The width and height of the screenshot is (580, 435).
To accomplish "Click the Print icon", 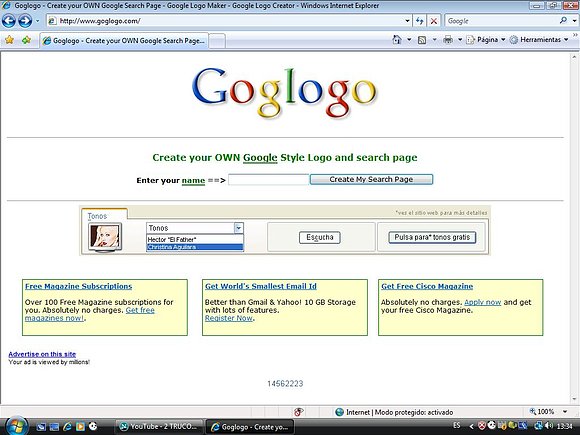I will coord(448,40).
